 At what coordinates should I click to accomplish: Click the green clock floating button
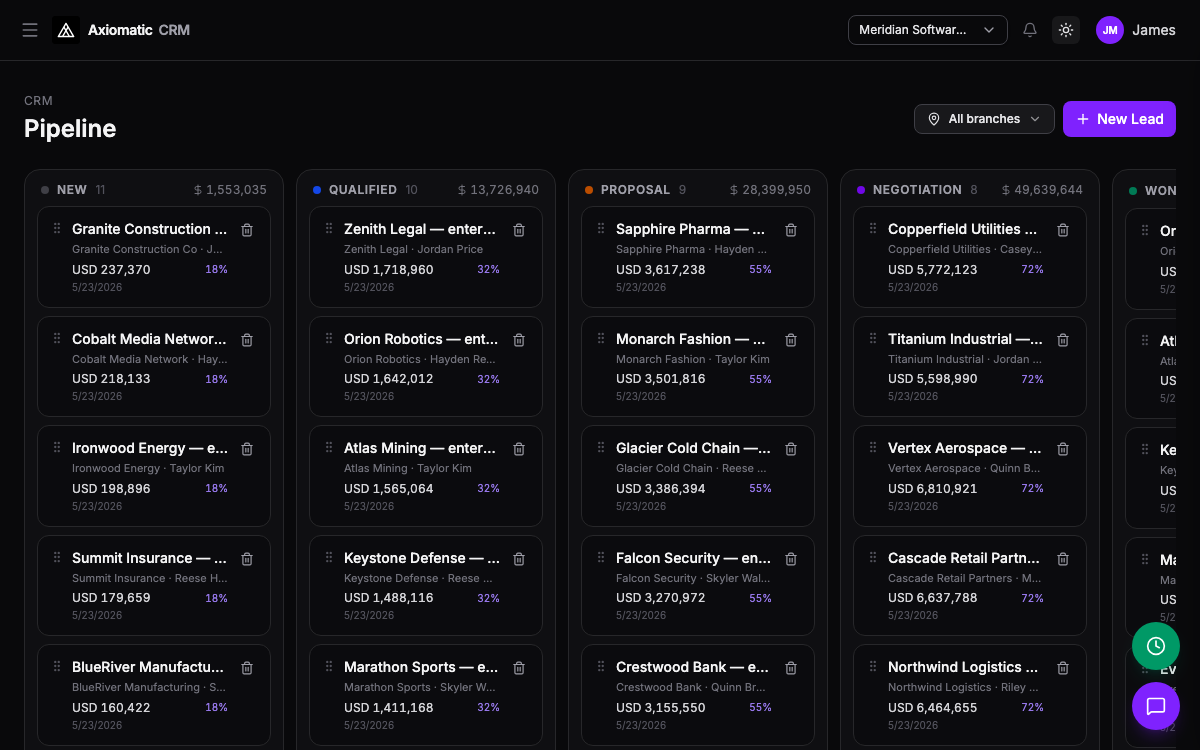pos(1156,646)
